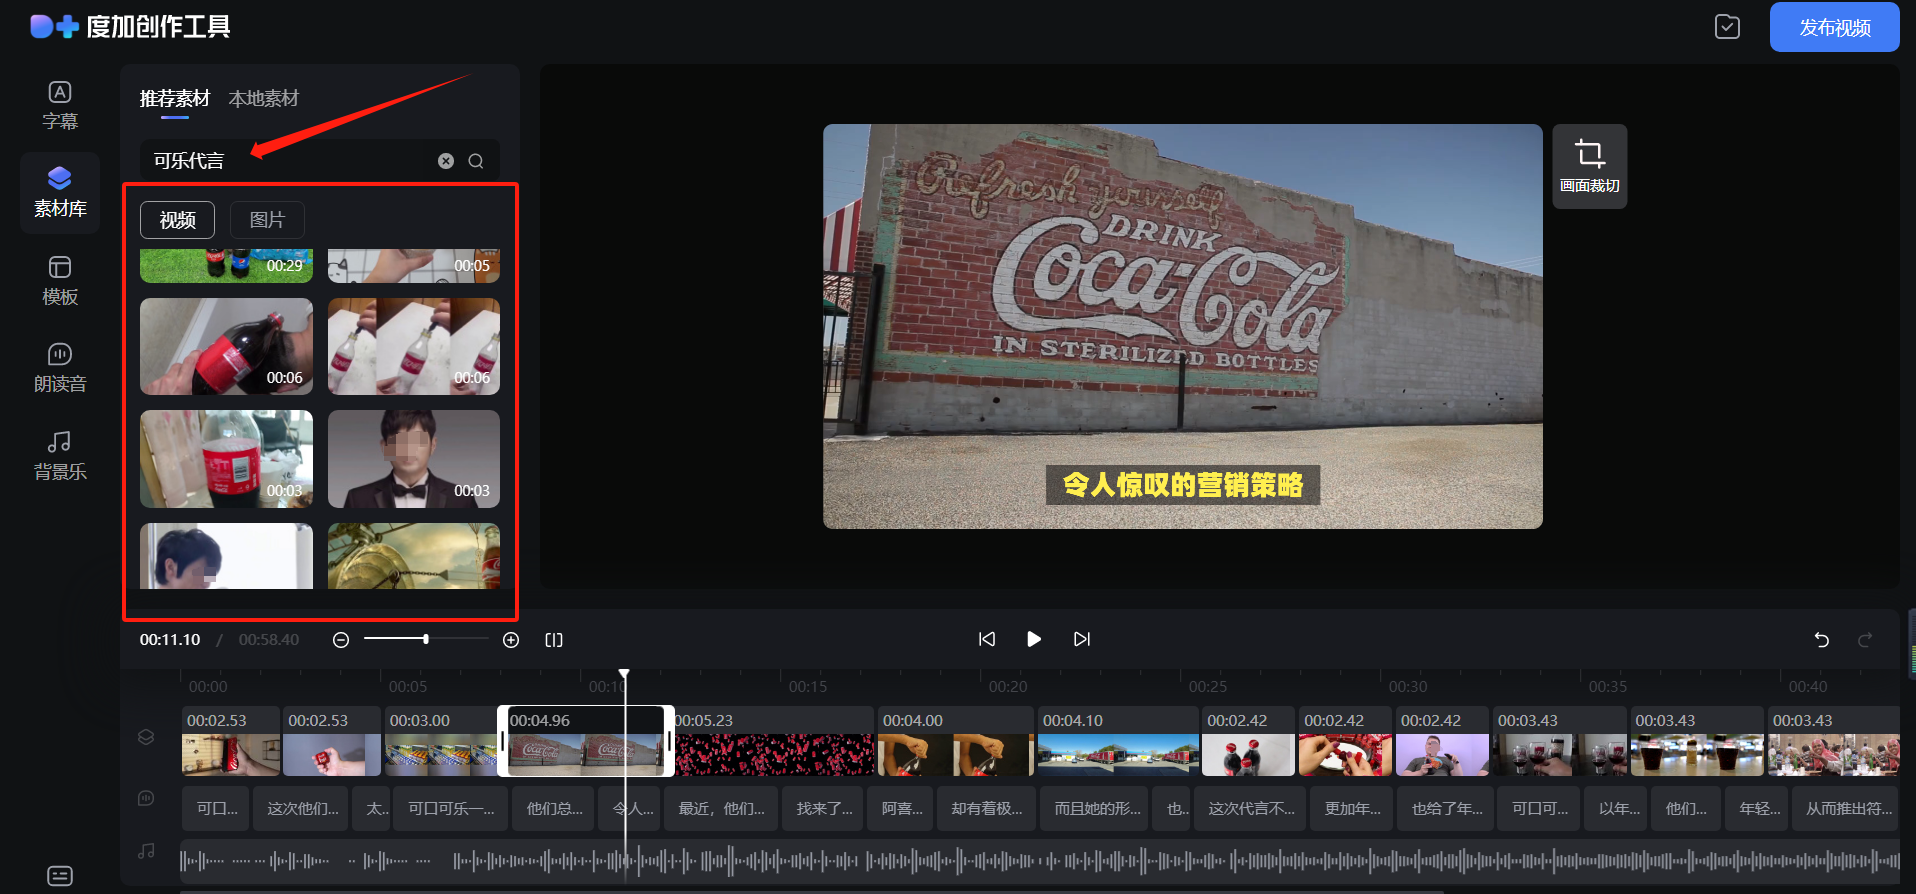This screenshot has height=894, width=1916.
Task: Undo the last edit
Action: pyautogui.click(x=1821, y=640)
